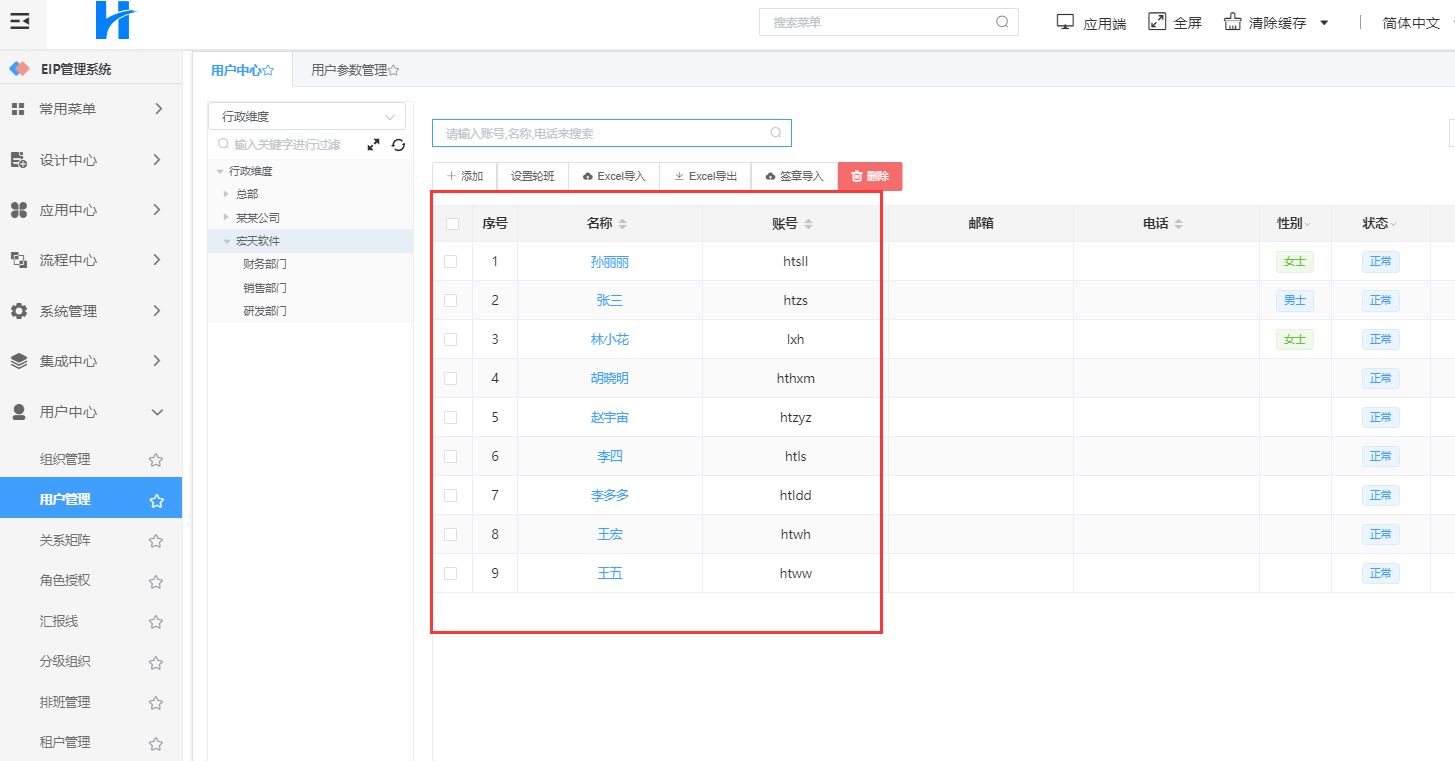This screenshot has height=761, width=1455.
Task: Open the 行政维度 dimension dropdown
Action: 306,117
